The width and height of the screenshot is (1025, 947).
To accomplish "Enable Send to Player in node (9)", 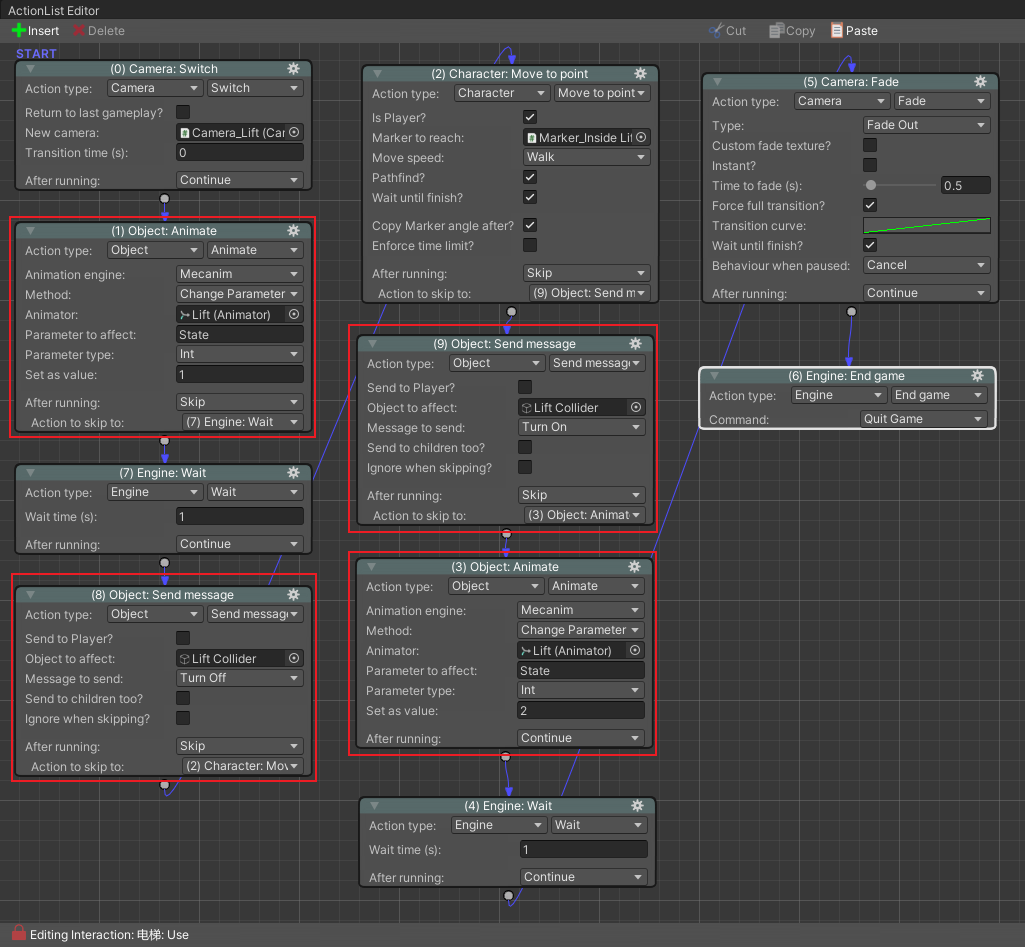I will [525, 388].
